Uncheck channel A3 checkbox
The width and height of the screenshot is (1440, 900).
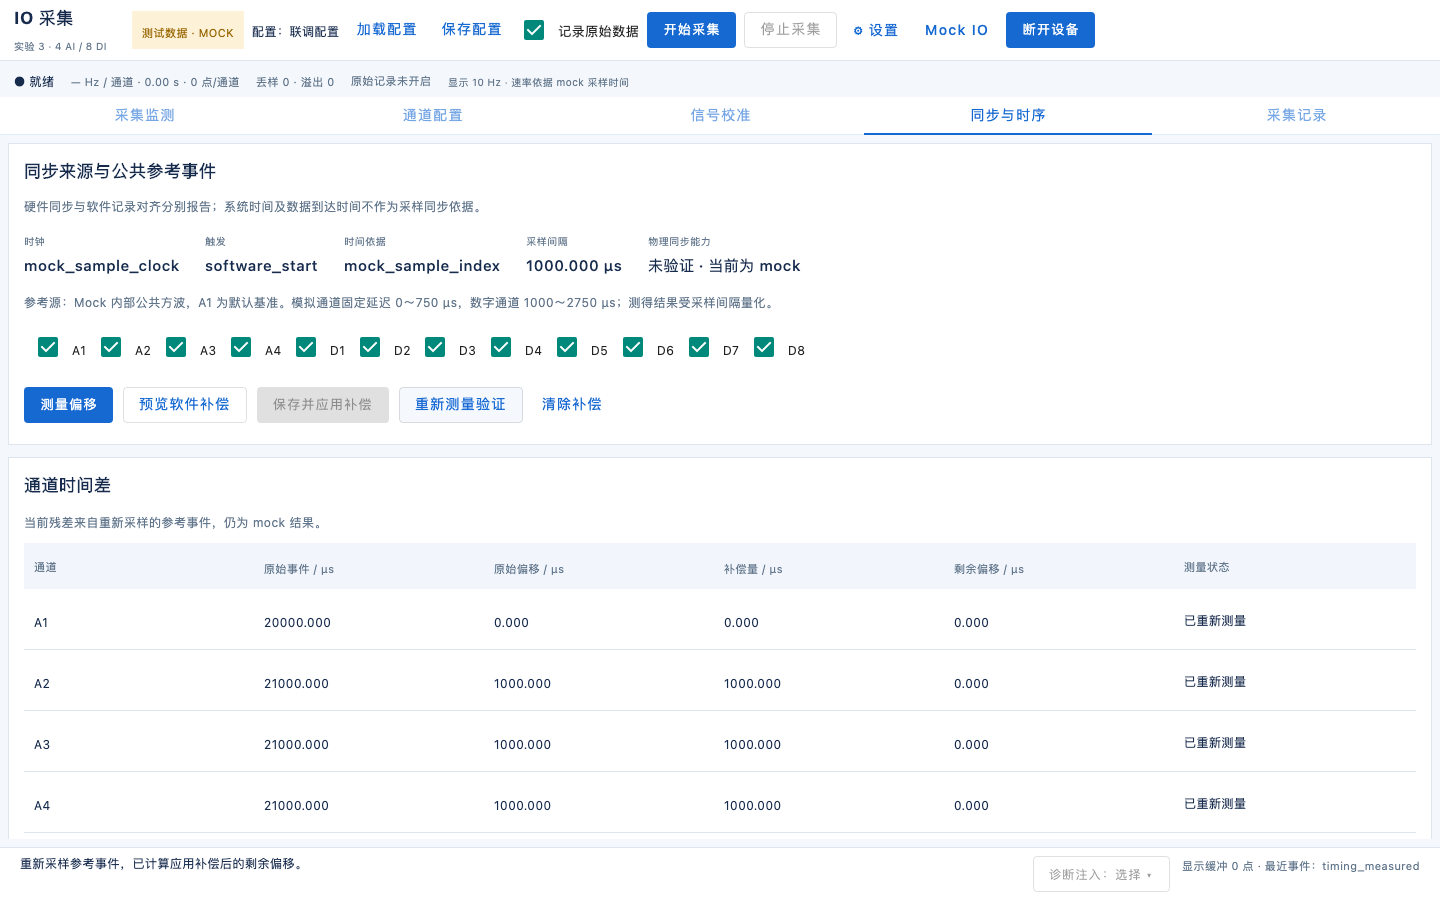pos(176,347)
